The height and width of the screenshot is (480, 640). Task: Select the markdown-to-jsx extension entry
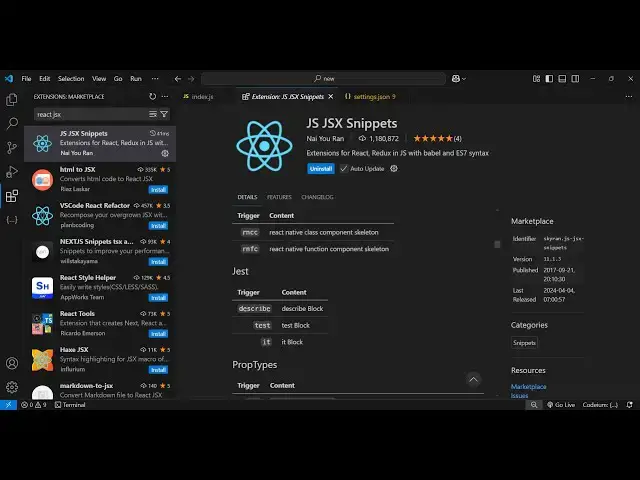[x=100, y=390]
